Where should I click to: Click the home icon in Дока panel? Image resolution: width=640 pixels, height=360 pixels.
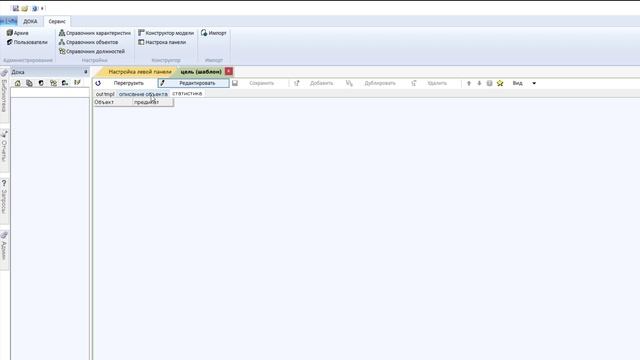18,83
